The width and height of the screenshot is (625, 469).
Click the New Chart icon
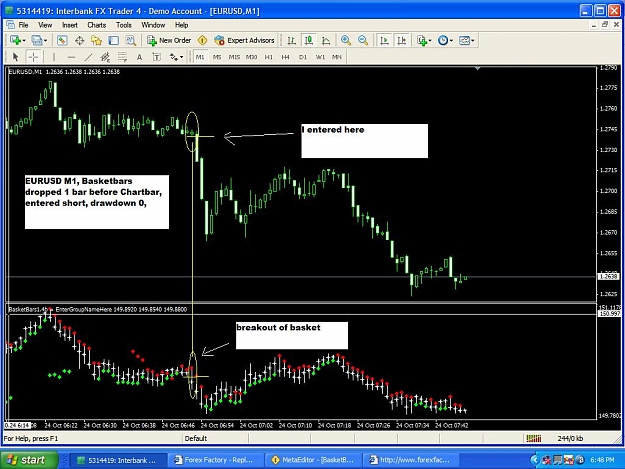pos(16,40)
